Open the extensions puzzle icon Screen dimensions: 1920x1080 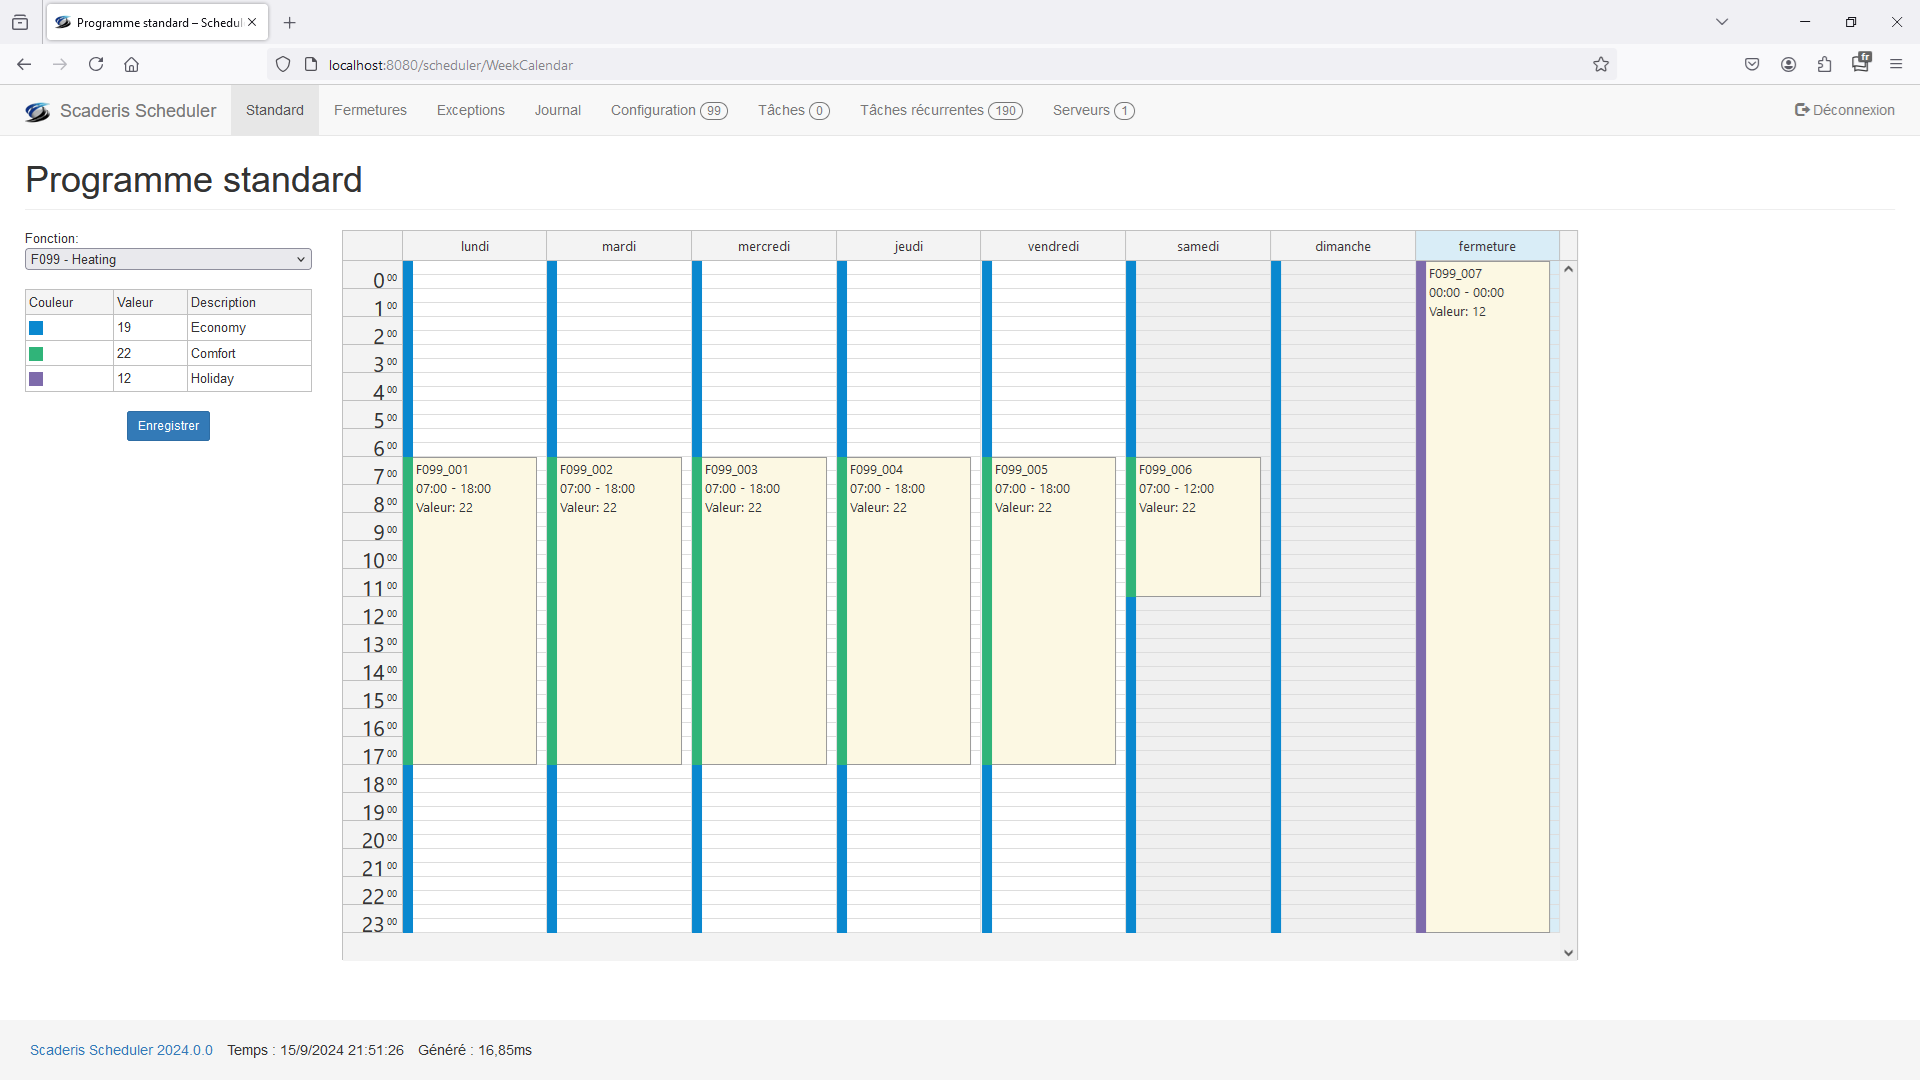coord(1824,65)
